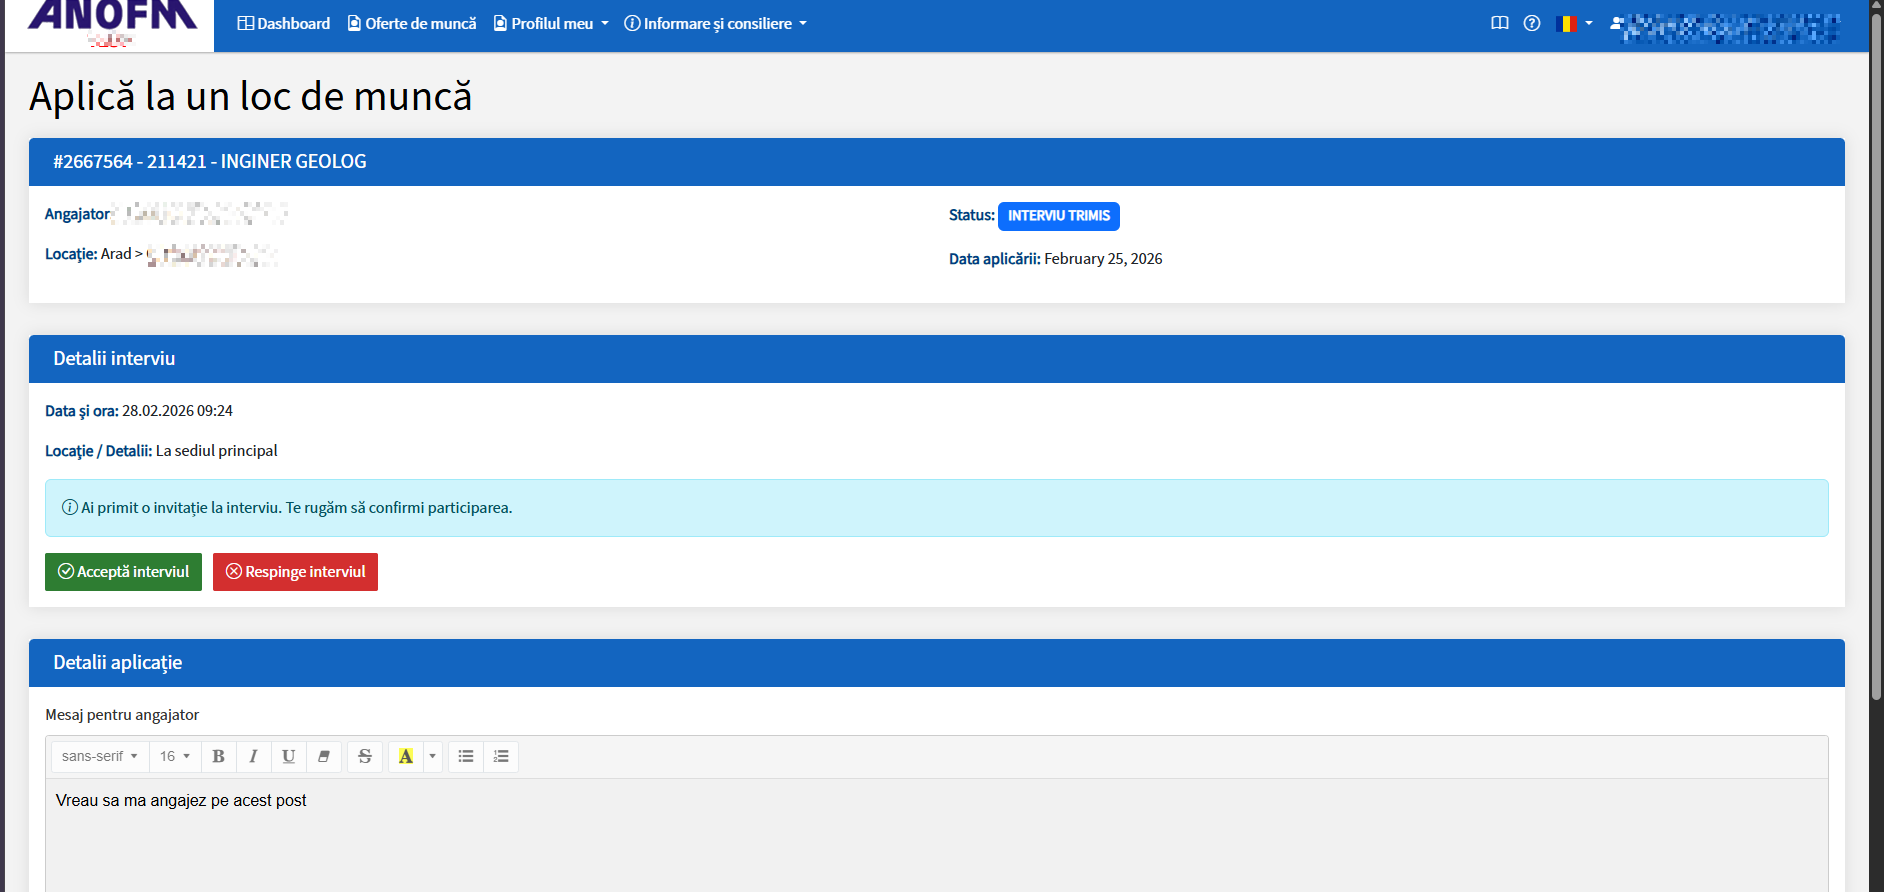
Task: Insert an ordered numbered list
Action: point(501,757)
